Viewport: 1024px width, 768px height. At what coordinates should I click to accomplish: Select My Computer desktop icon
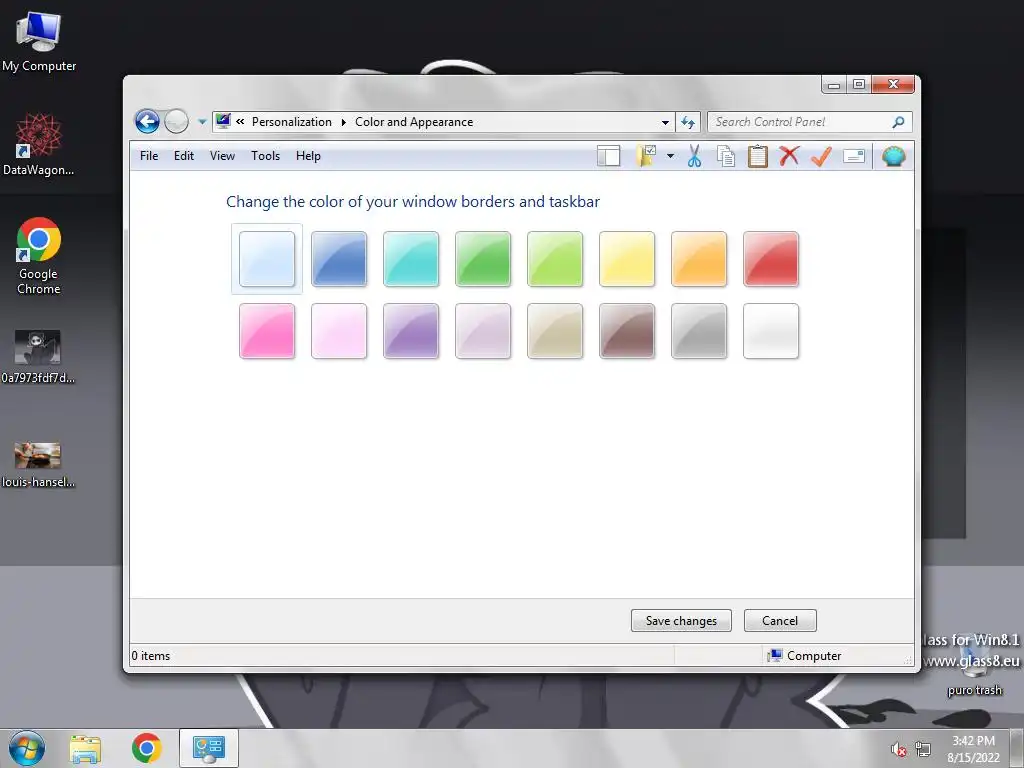(x=39, y=42)
